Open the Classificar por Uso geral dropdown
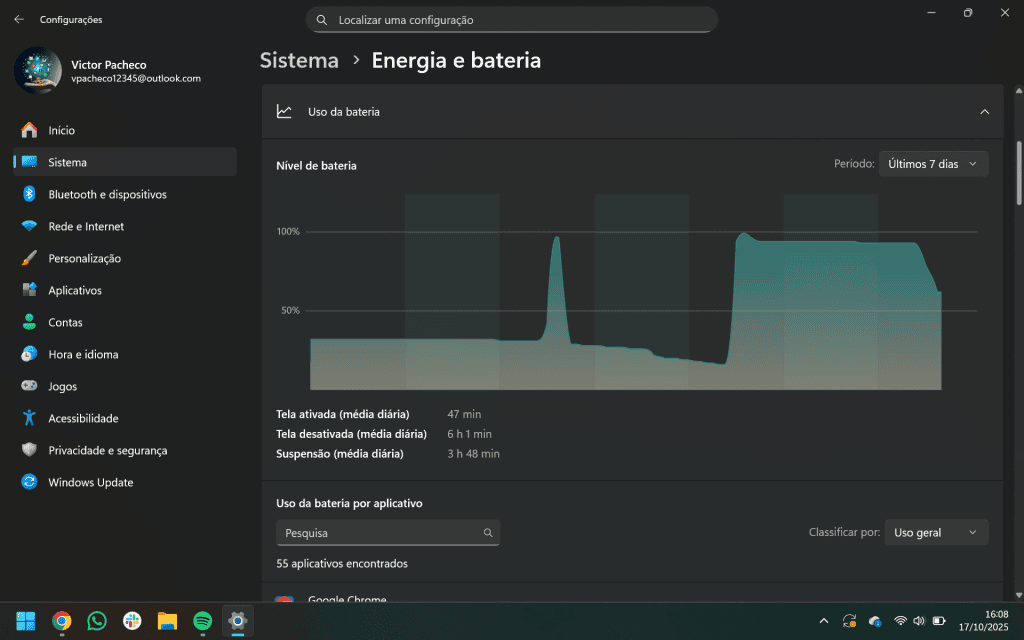 (x=936, y=532)
